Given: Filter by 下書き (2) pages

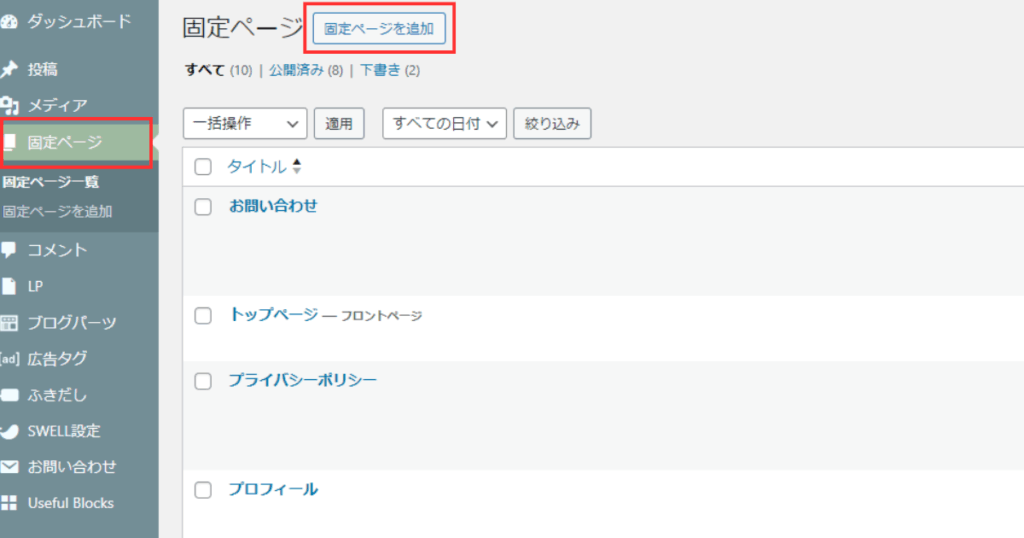Looking at the screenshot, I should pyautogui.click(x=390, y=71).
